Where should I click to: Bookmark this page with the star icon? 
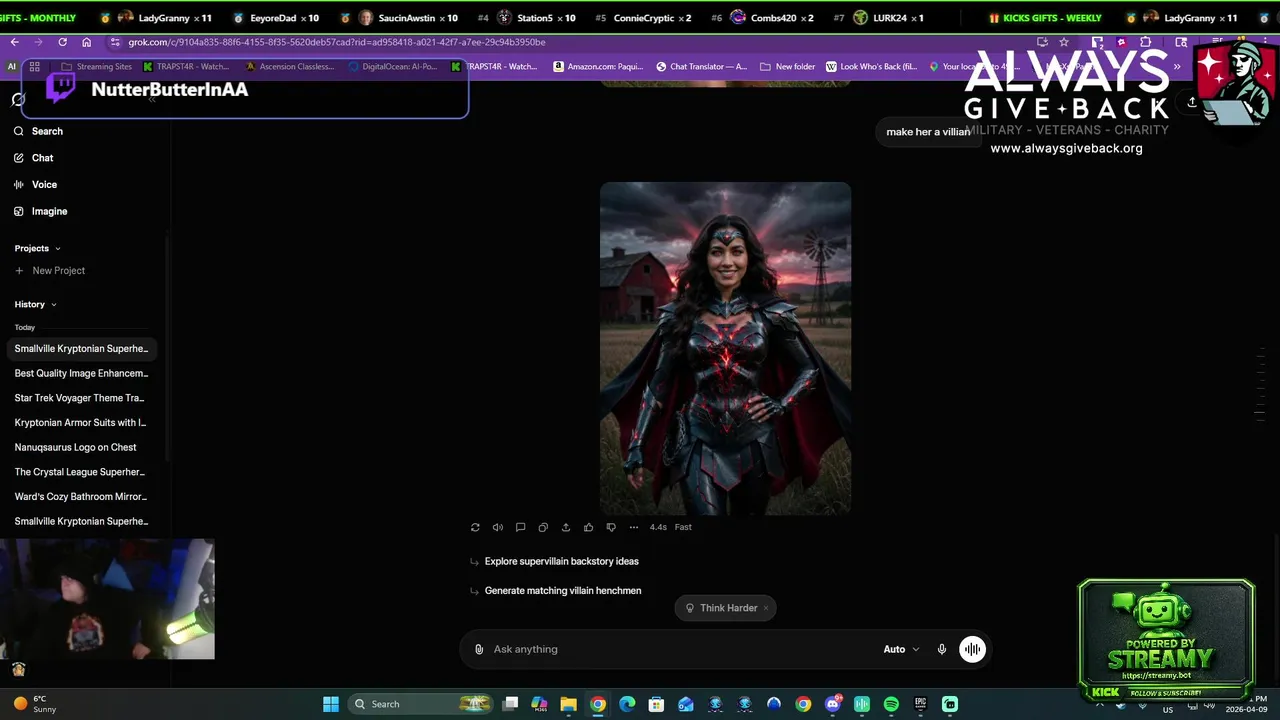pyautogui.click(x=1064, y=42)
